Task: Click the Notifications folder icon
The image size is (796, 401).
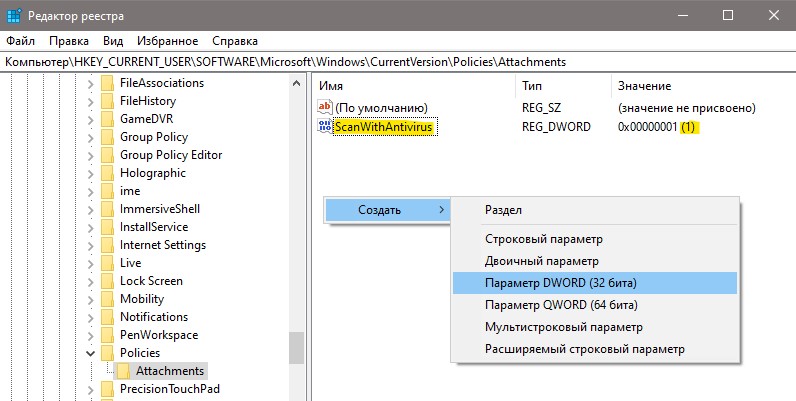Action: pos(108,317)
